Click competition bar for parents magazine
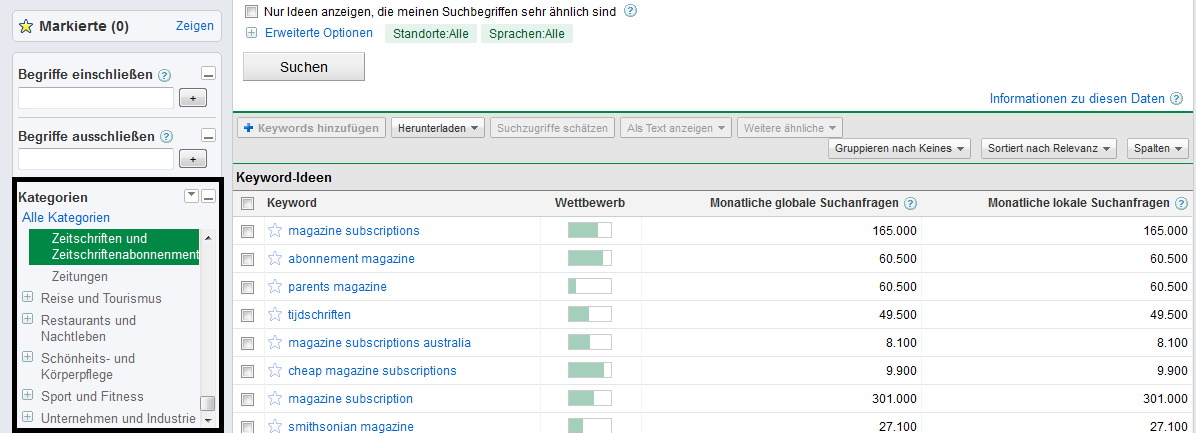 tap(590, 287)
